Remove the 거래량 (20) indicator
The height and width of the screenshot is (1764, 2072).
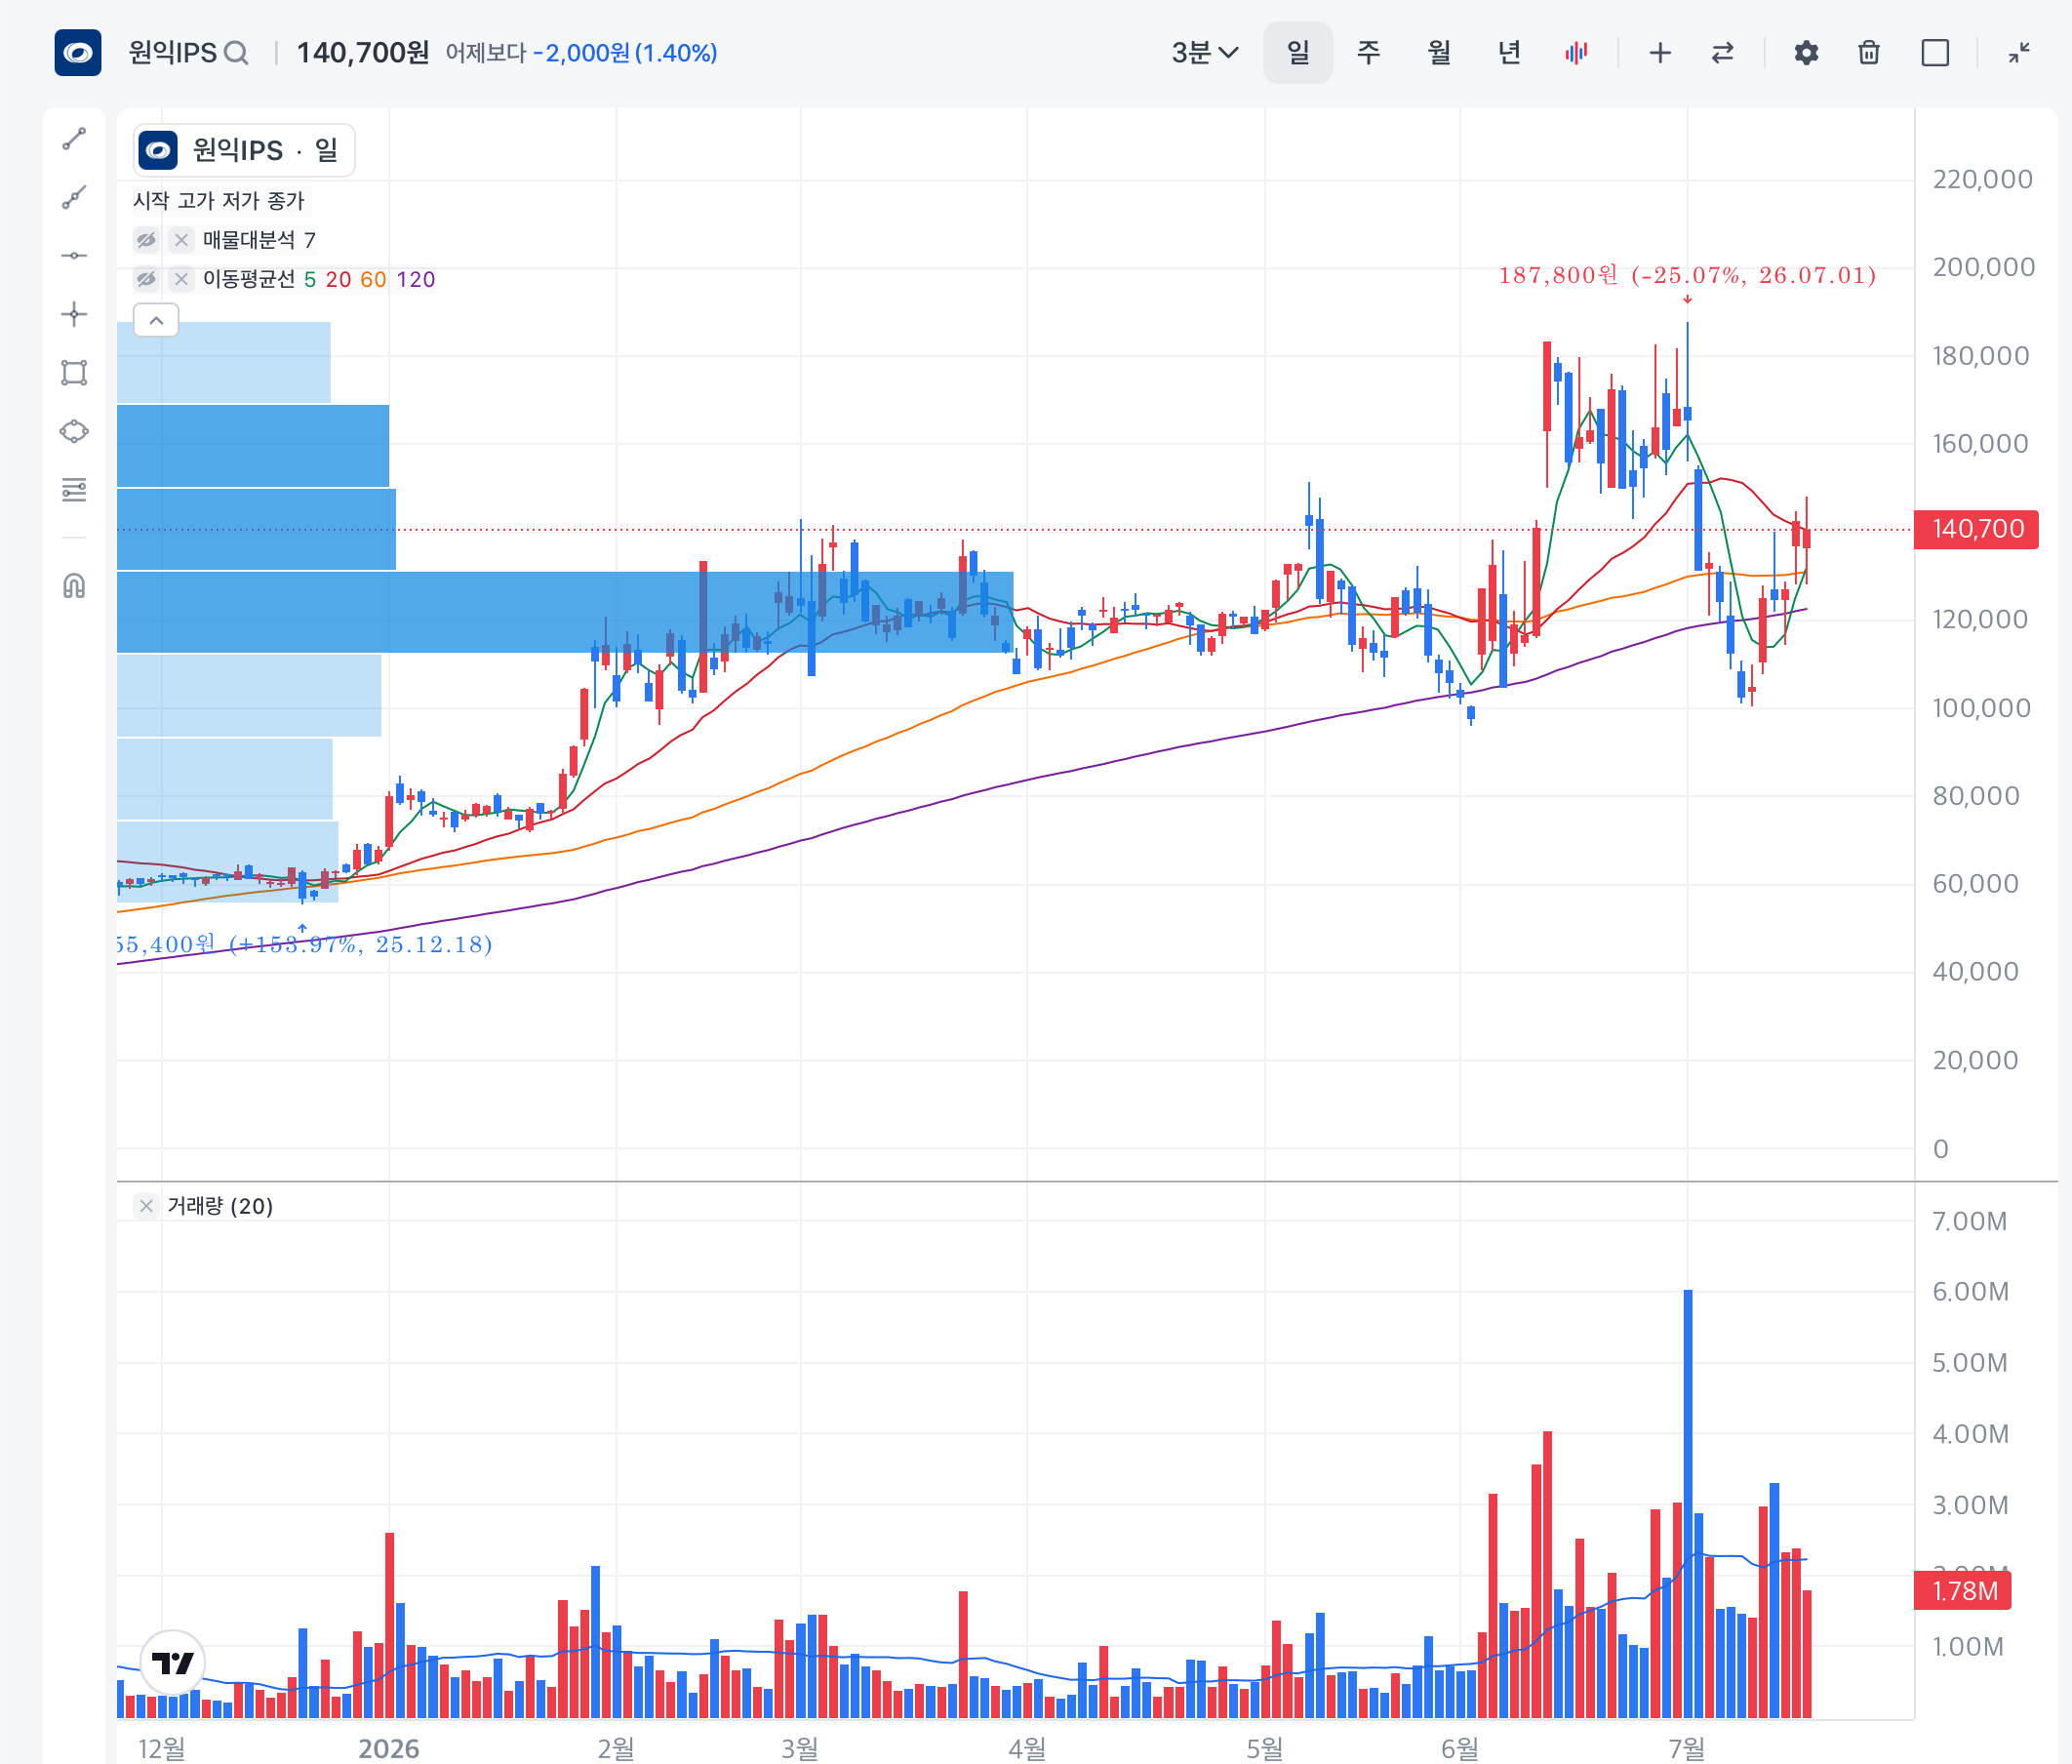point(146,1206)
